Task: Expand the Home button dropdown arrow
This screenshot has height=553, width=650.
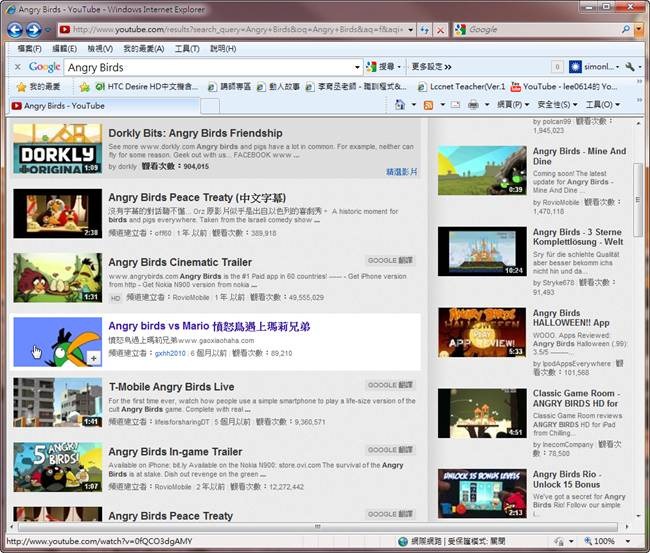Action: pyautogui.click(x=413, y=104)
